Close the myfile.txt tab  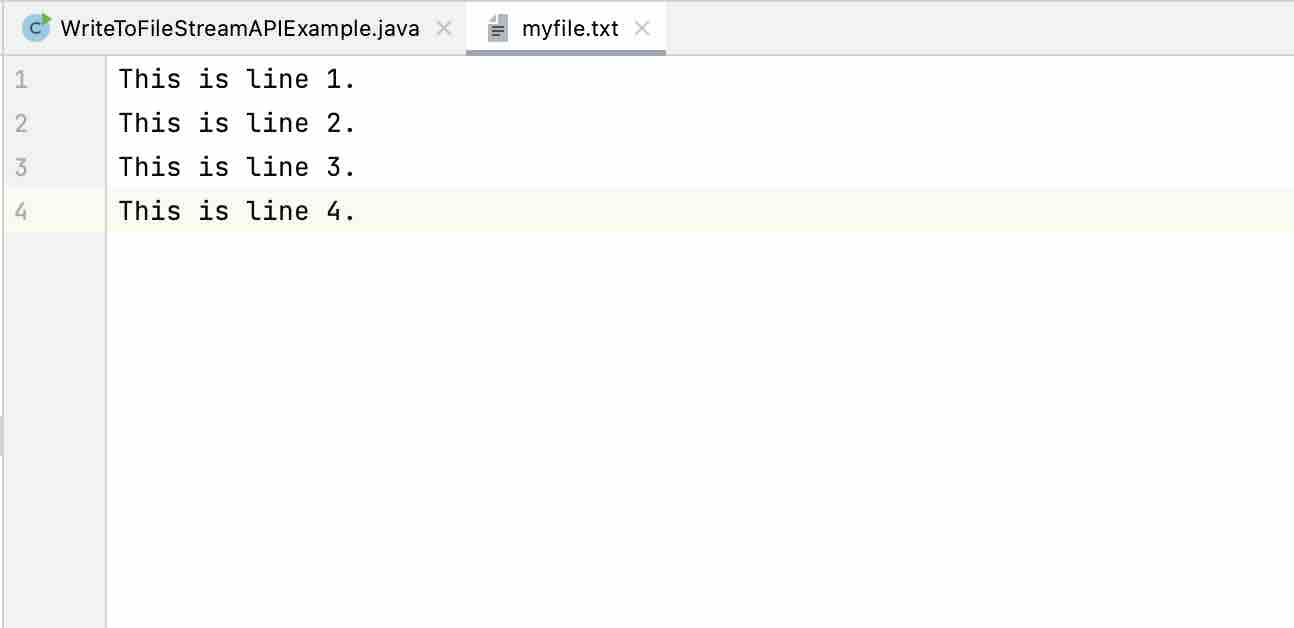644,29
